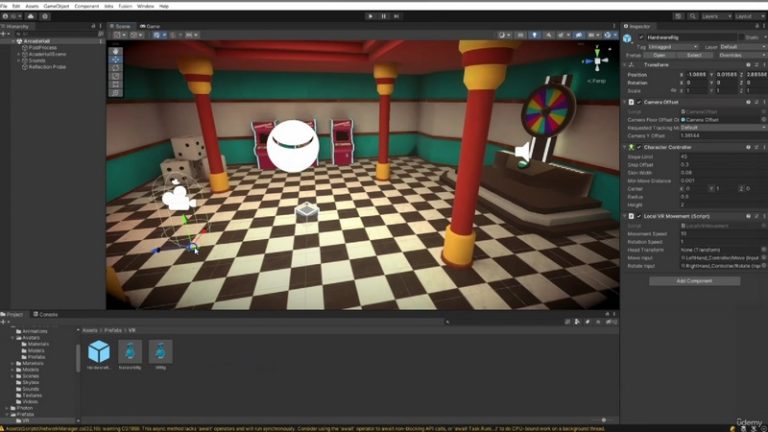
Task: Open scene camera settings icon
Action: click(592, 35)
